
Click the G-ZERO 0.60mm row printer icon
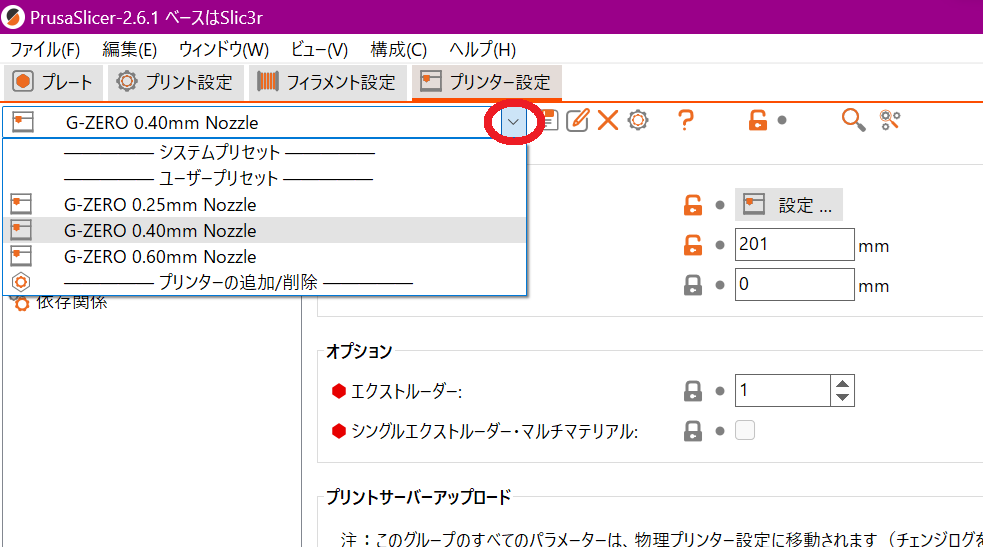click(x=21, y=256)
